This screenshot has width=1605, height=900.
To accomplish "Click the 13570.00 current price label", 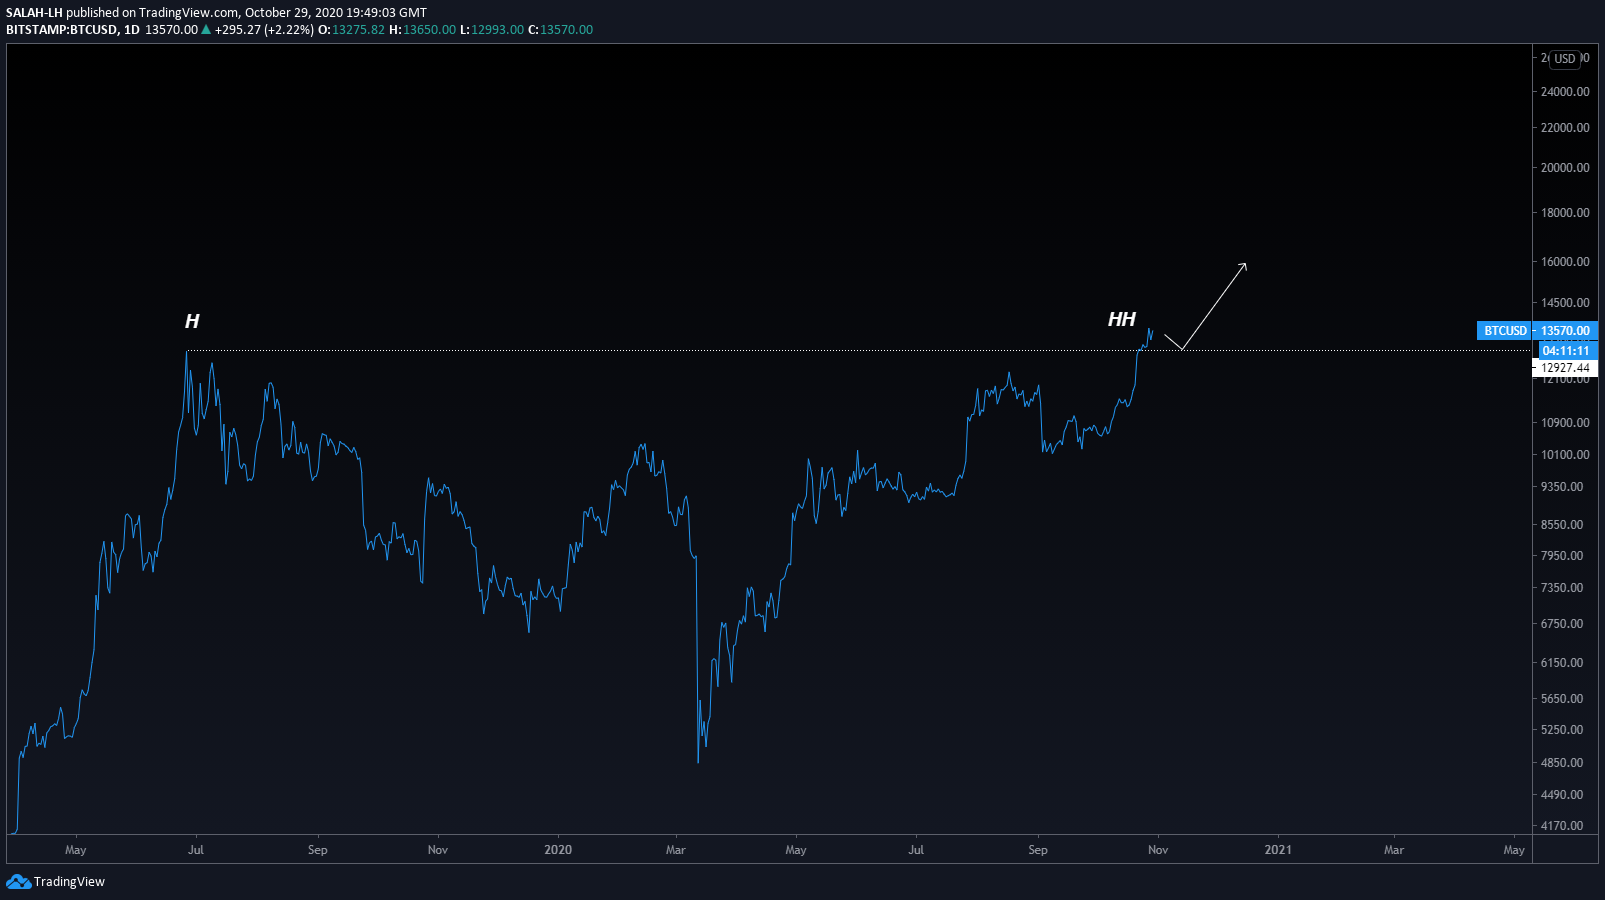I will [1565, 331].
